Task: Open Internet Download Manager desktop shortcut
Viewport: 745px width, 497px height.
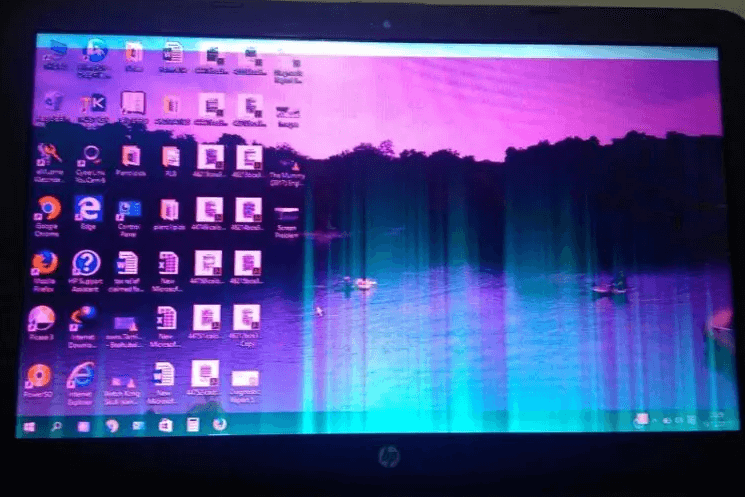Action: (85, 318)
